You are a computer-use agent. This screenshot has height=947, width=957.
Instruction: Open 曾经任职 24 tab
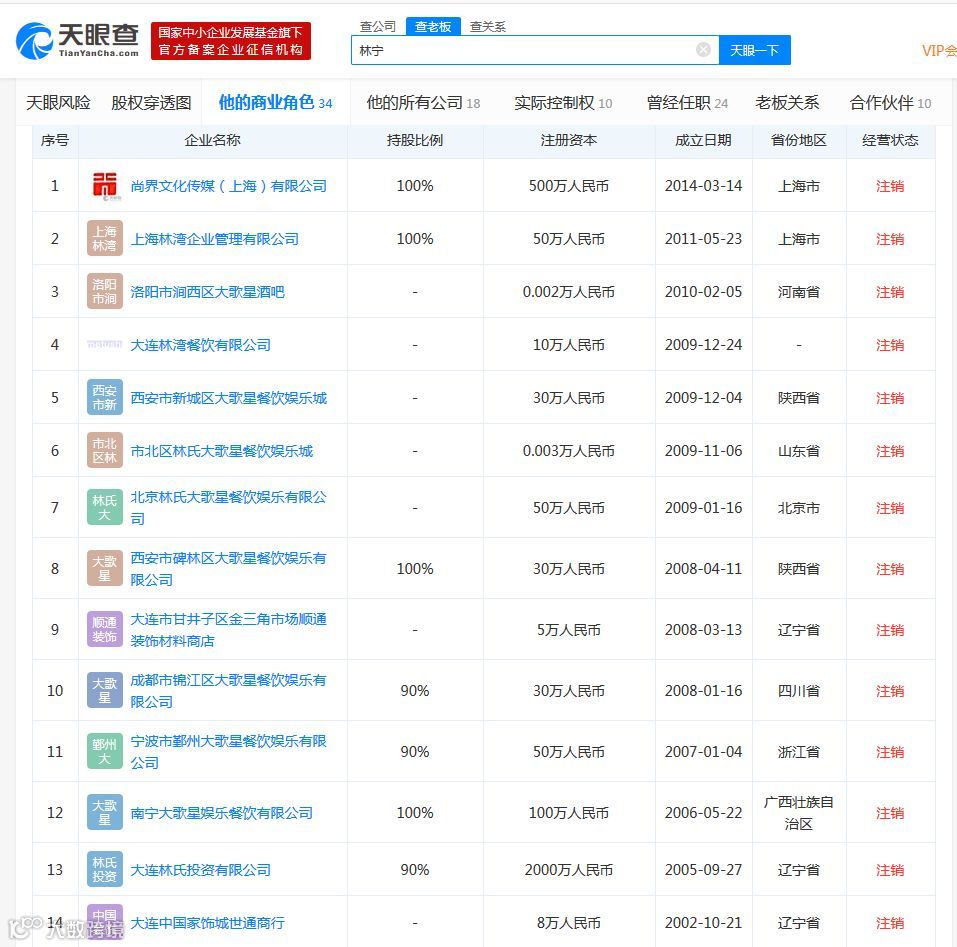[687, 103]
